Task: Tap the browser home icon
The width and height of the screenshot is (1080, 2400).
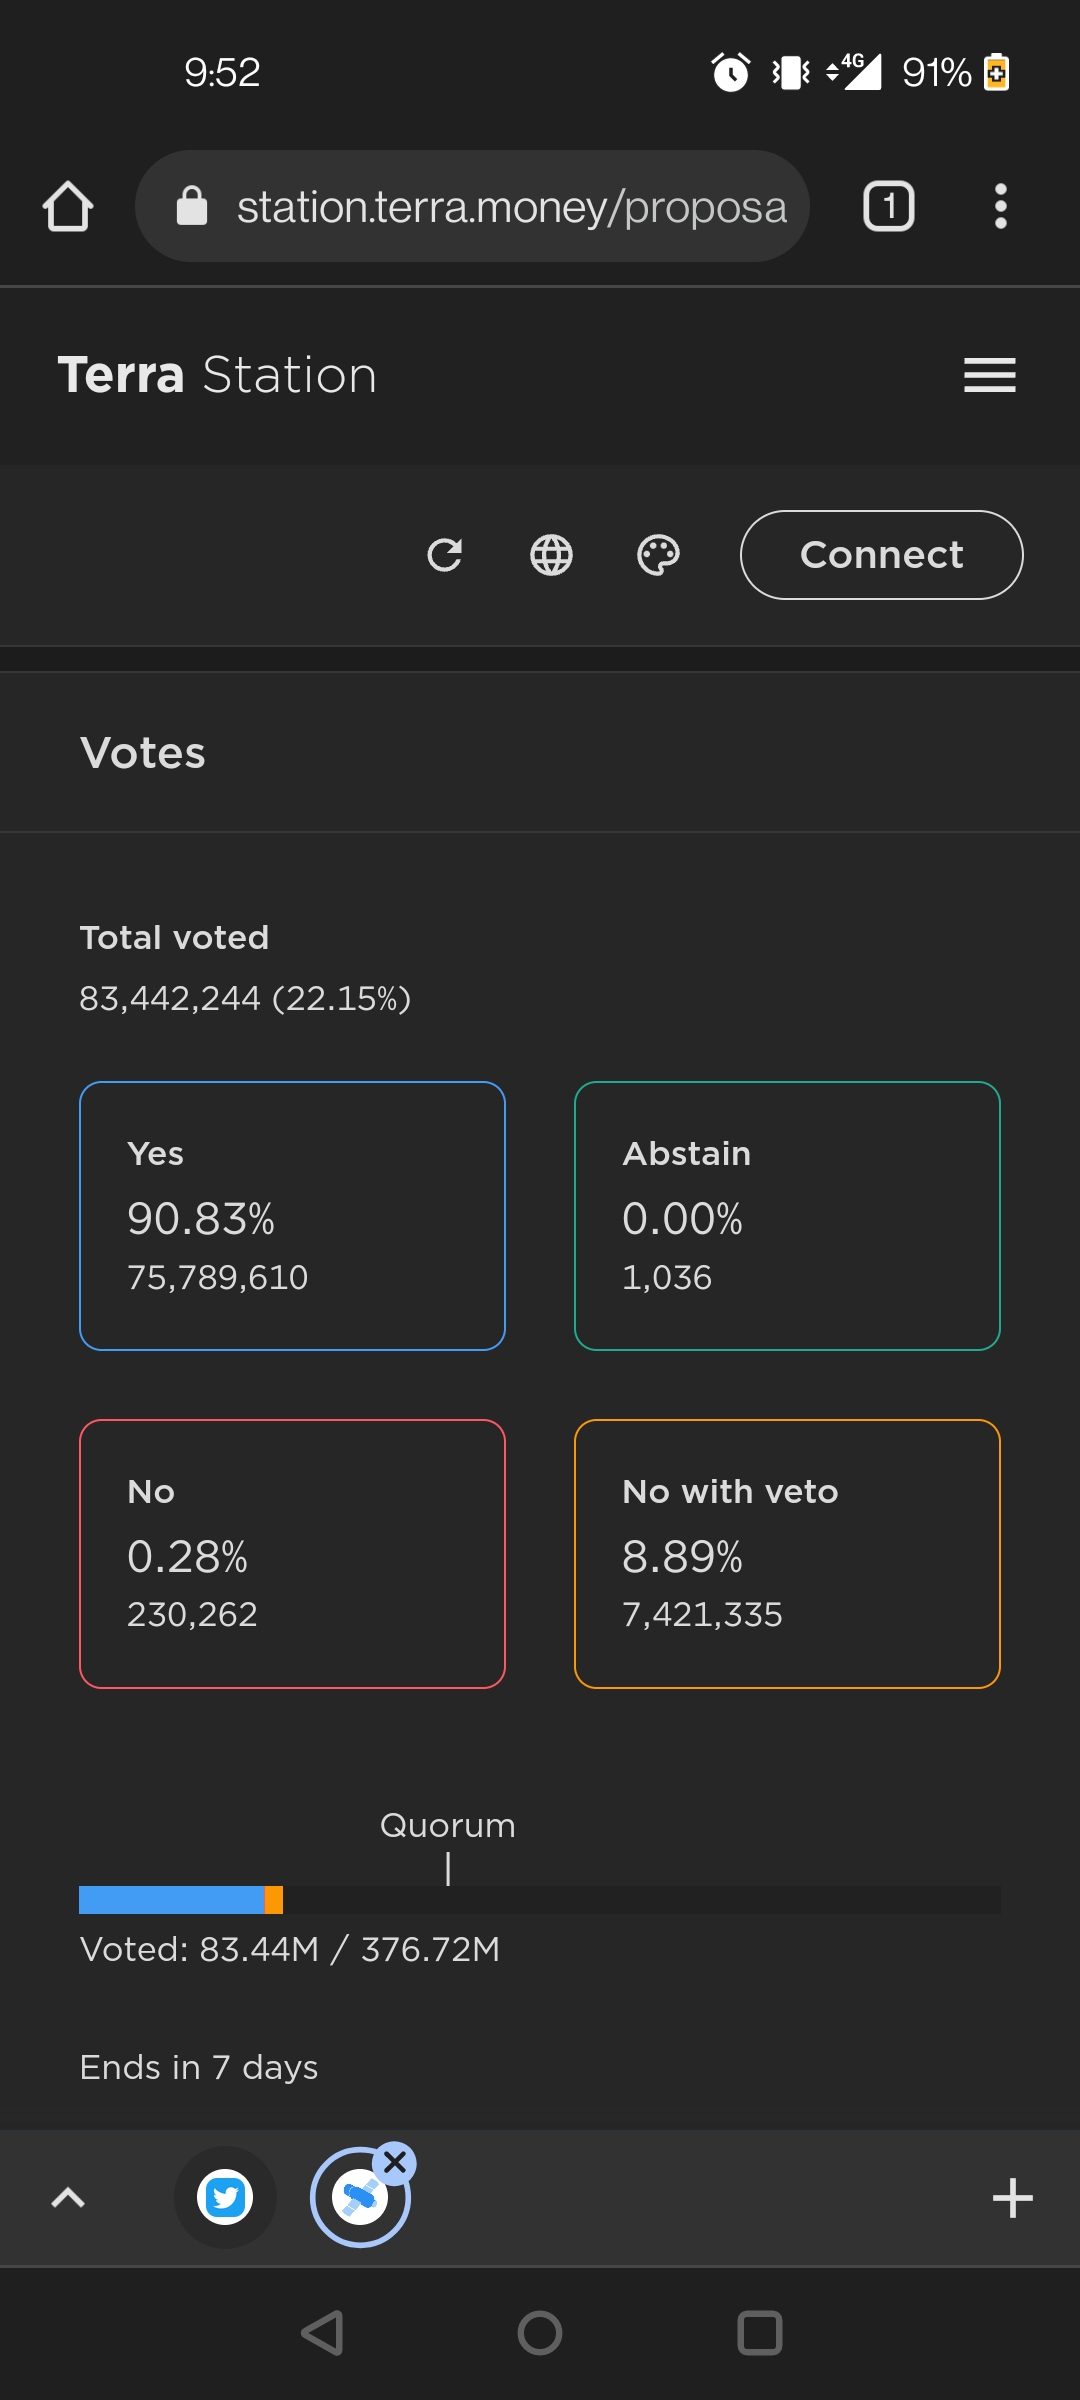Action: click(66, 206)
